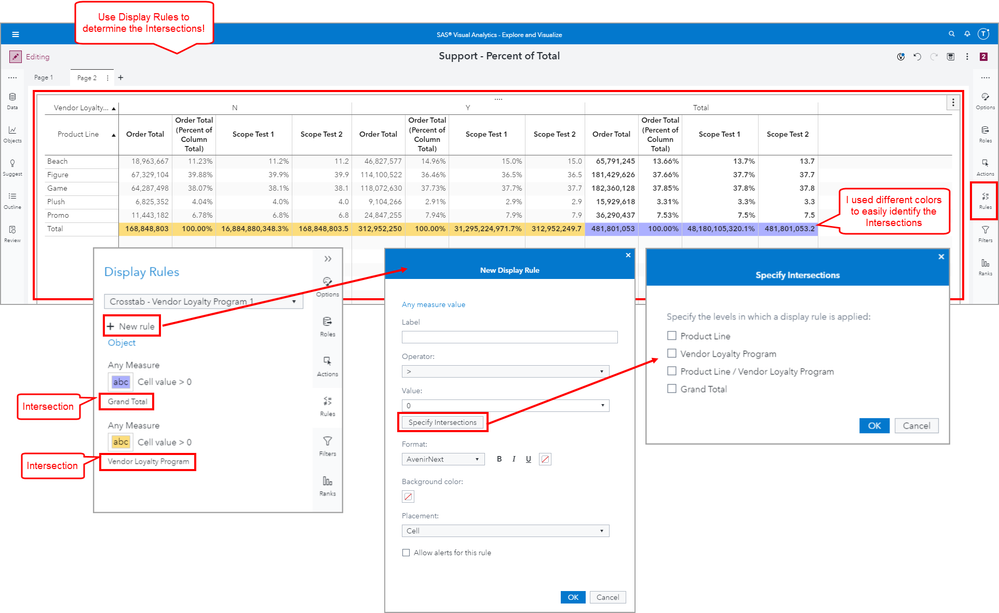Image resolution: width=999 pixels, height=613 pixels.
Task: Click Filters icon beside Display Rules panel
Action: [x=327, y=445]
